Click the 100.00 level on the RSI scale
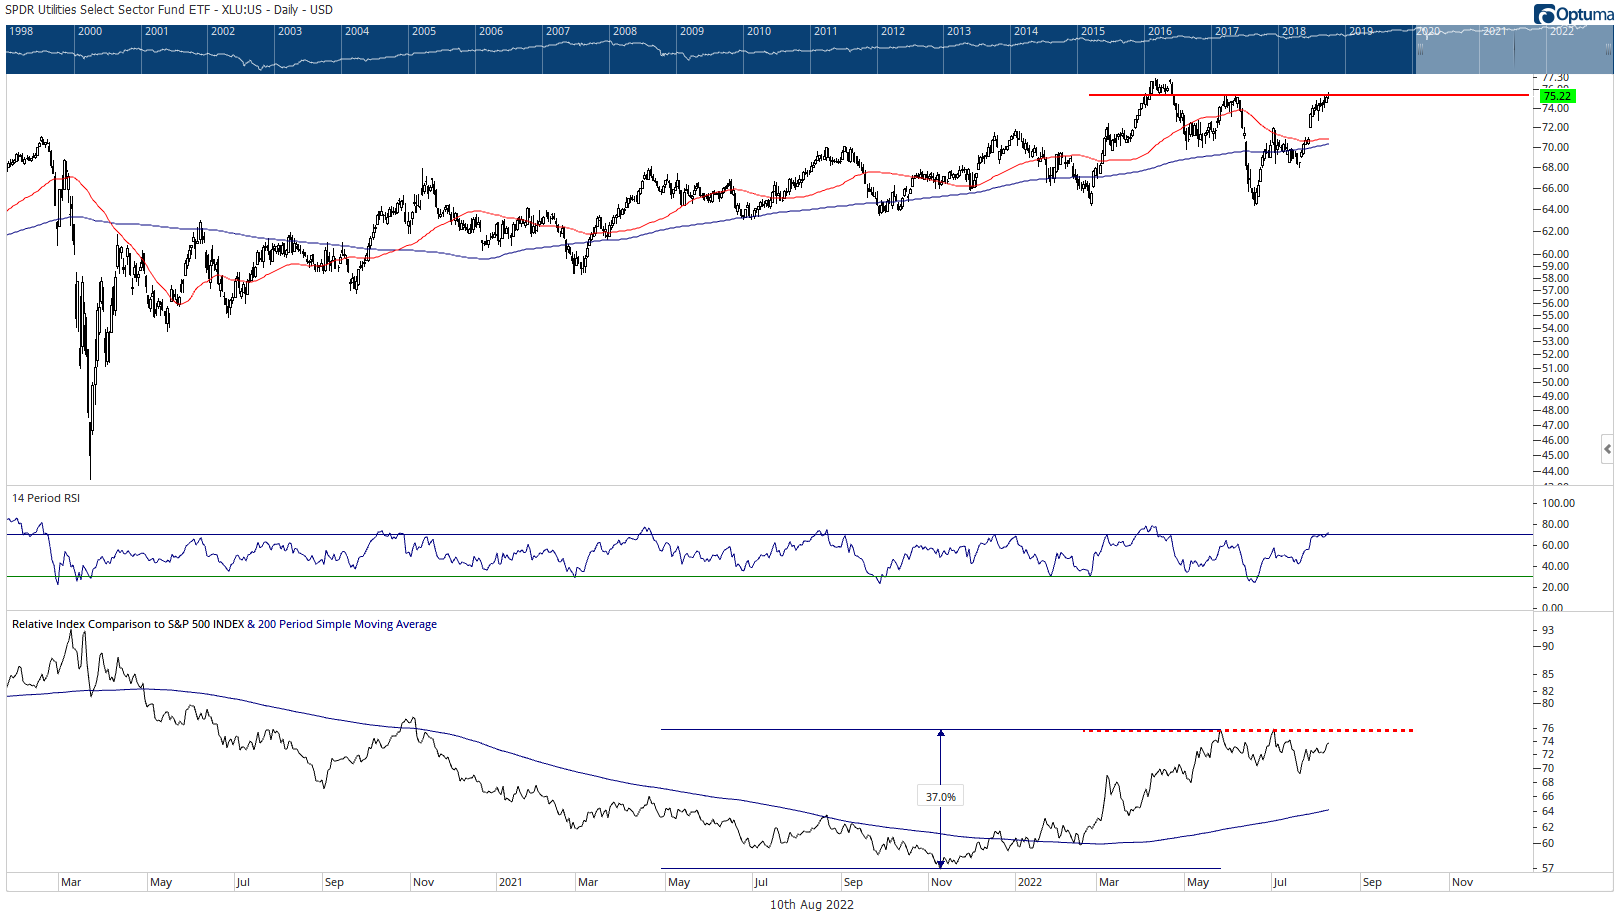Viewport: 1620px width, 924px height. tap(1558, 503)
